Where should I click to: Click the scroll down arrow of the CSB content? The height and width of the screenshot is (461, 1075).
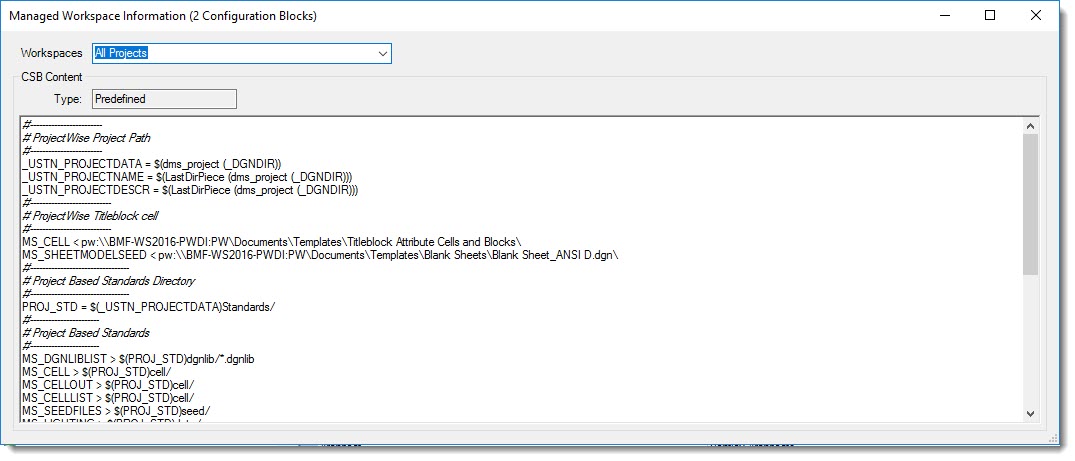pyautogui.click(x=1030, y=413)
